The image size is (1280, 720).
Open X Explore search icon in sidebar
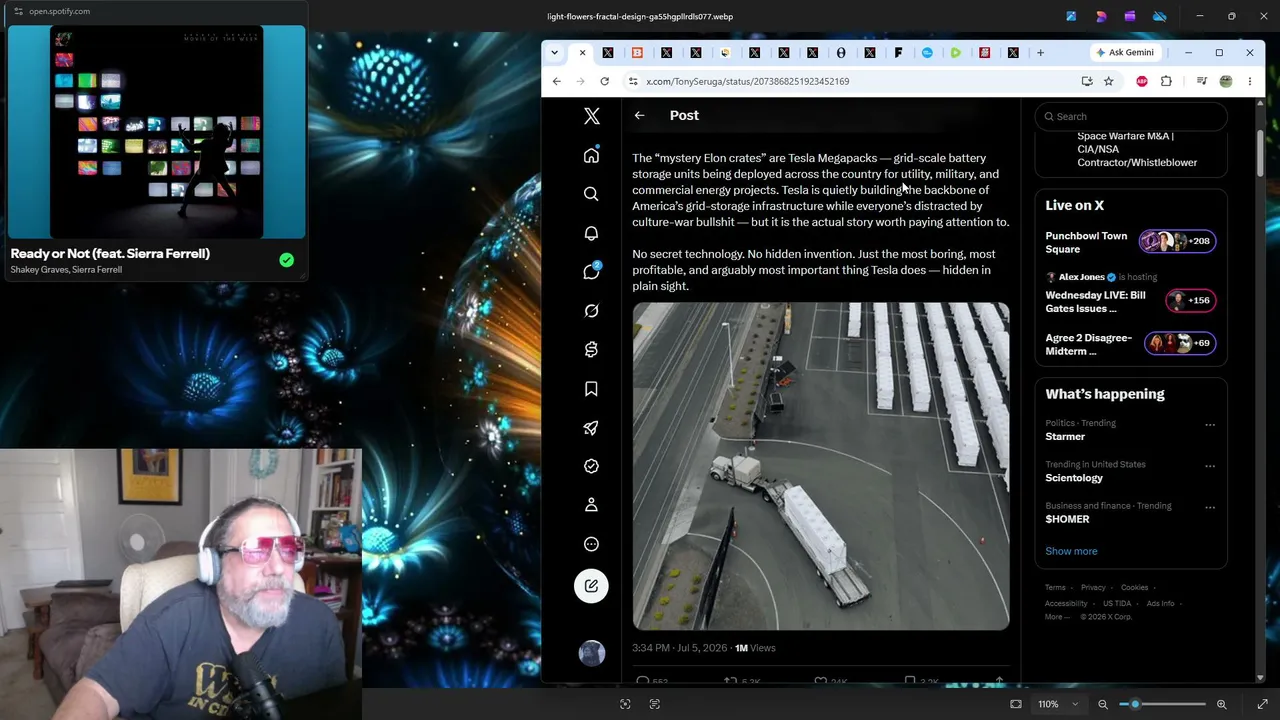click(591, 194)
